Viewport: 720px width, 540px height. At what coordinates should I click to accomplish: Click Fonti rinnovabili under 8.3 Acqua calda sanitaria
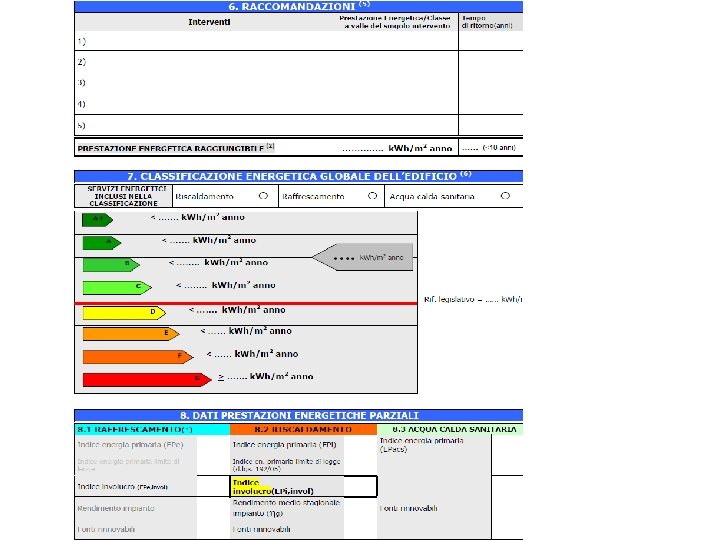pos(408,508)
